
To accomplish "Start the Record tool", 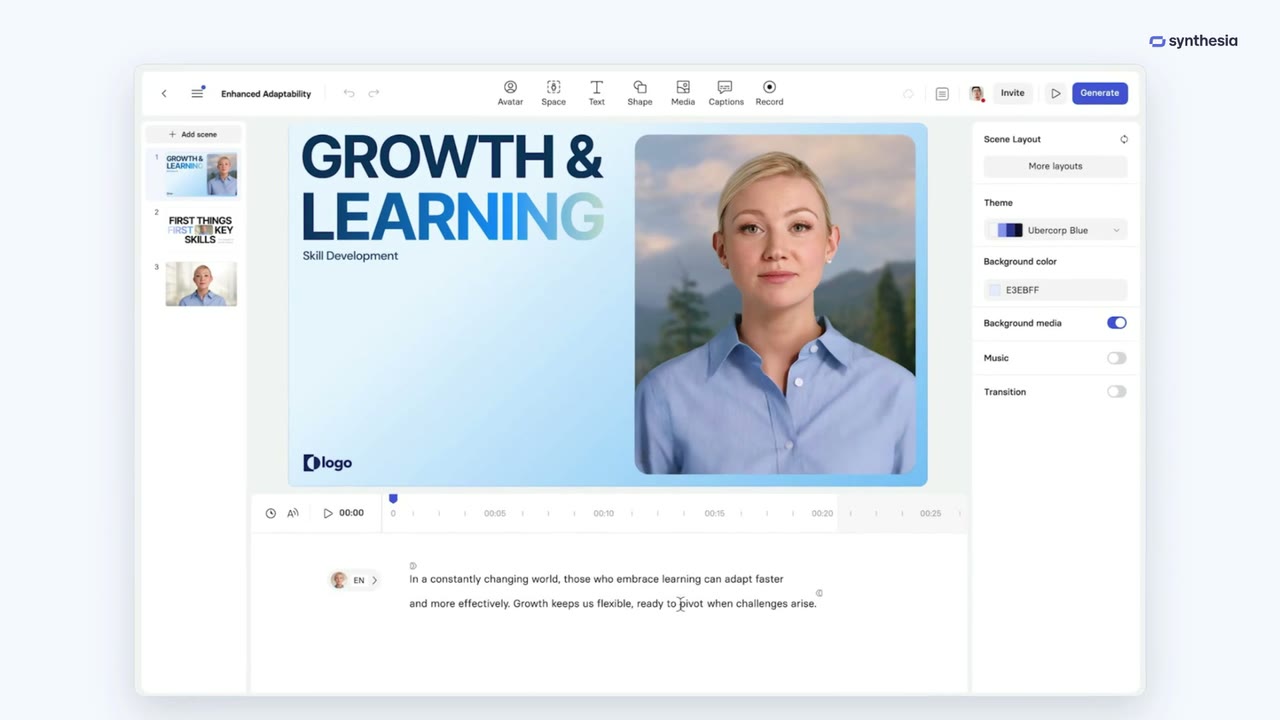I will tap(769, 93).
